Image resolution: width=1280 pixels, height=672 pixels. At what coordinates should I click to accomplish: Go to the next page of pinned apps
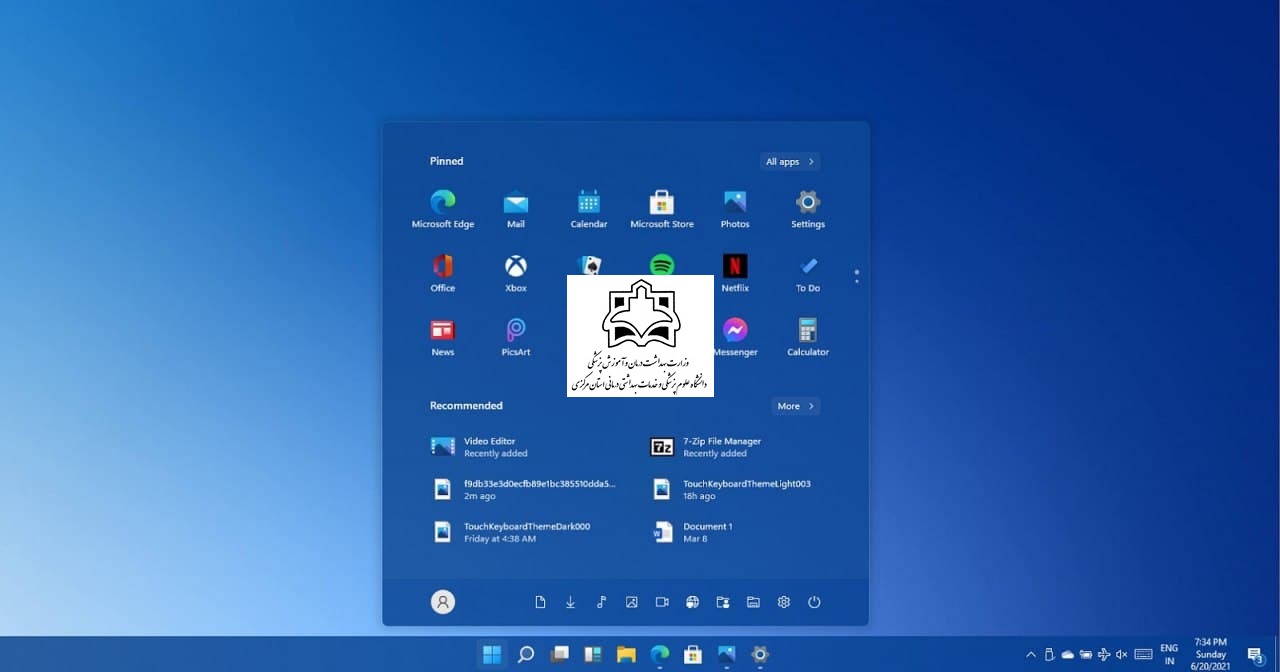(857, 281)
